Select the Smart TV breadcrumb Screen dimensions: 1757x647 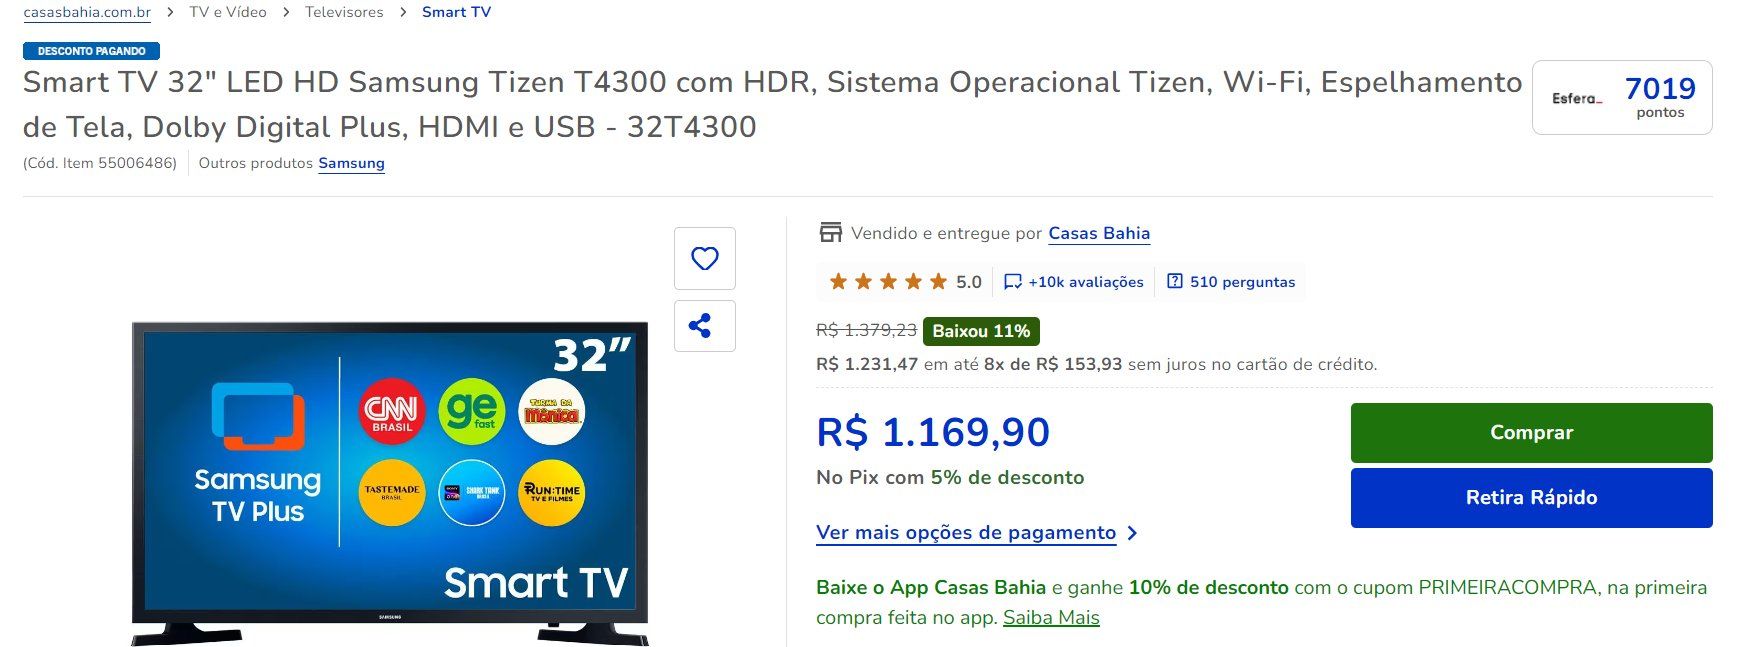pyautogui.click(x=456, y=12)
